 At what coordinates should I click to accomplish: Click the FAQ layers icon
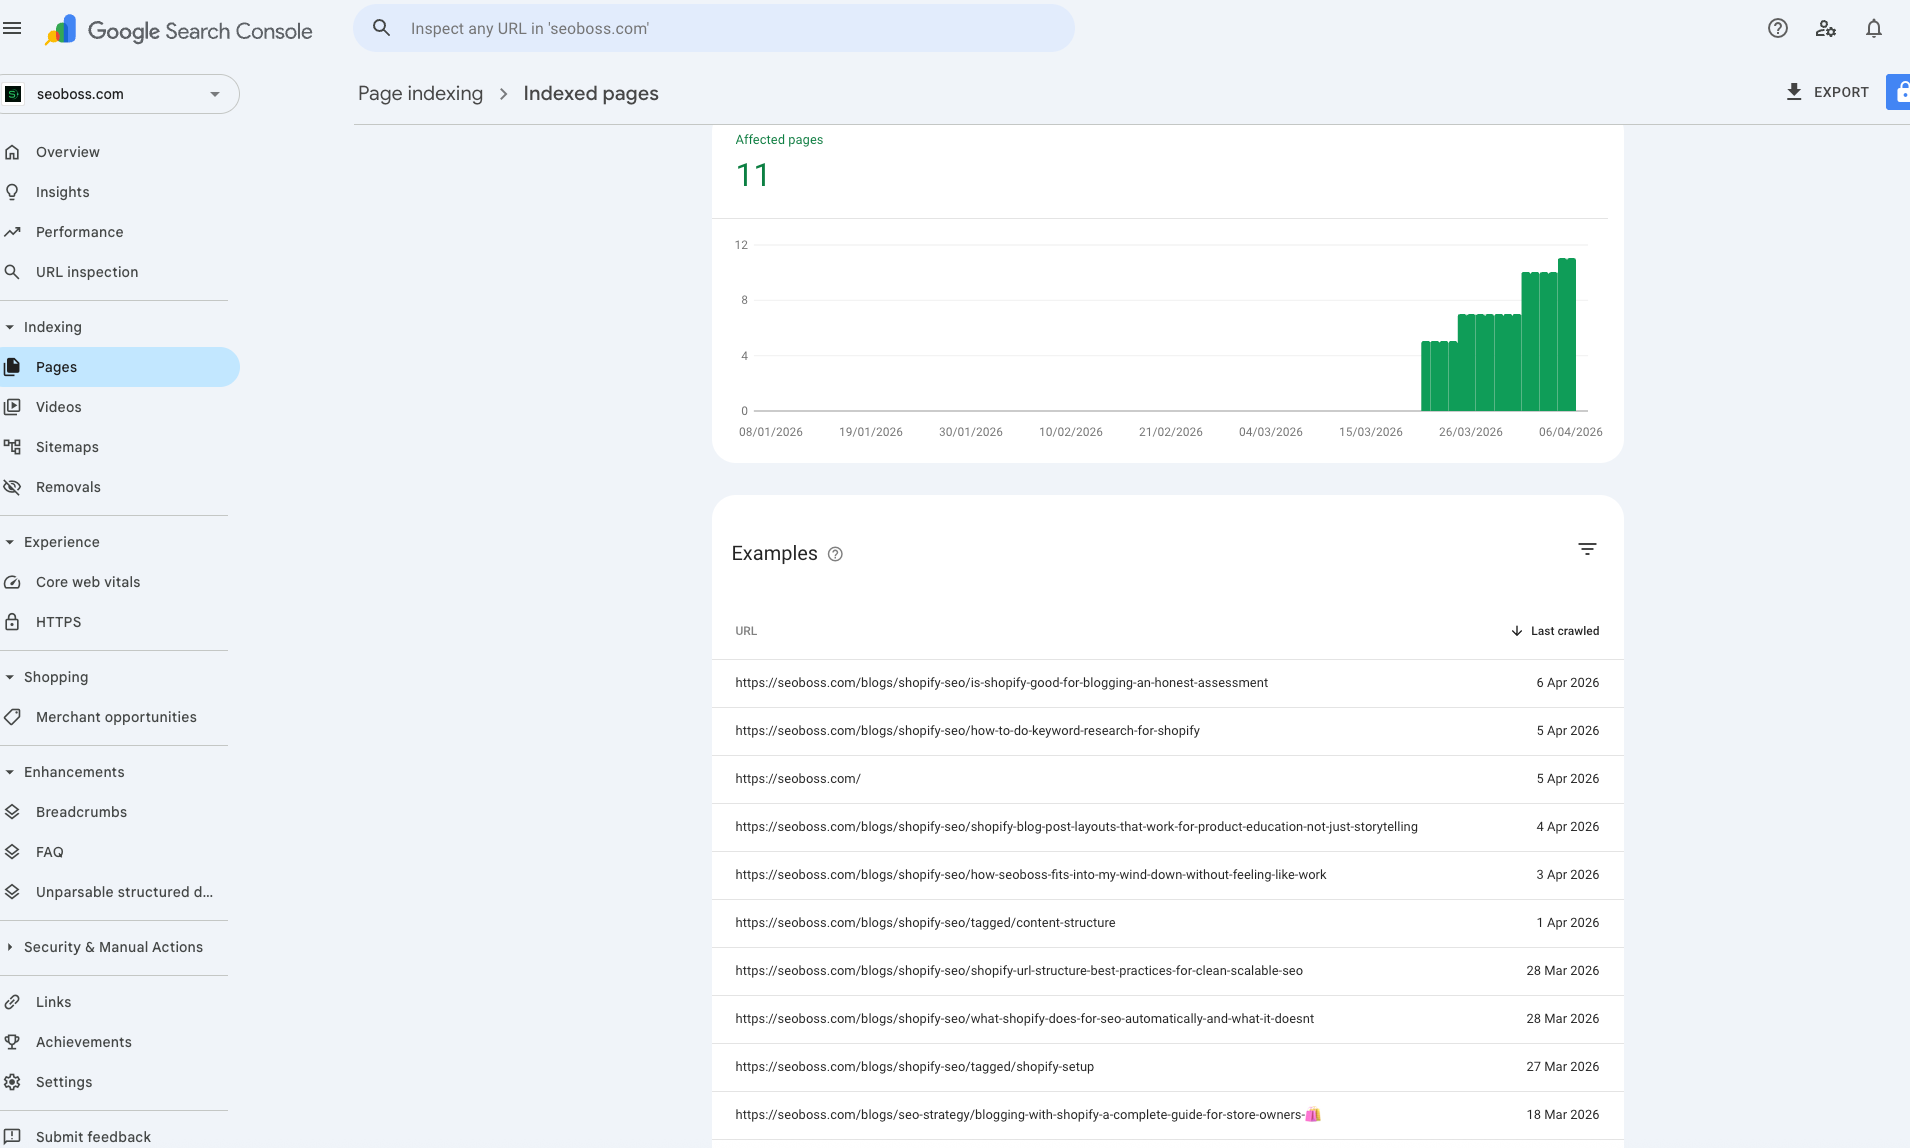[12, 852]
